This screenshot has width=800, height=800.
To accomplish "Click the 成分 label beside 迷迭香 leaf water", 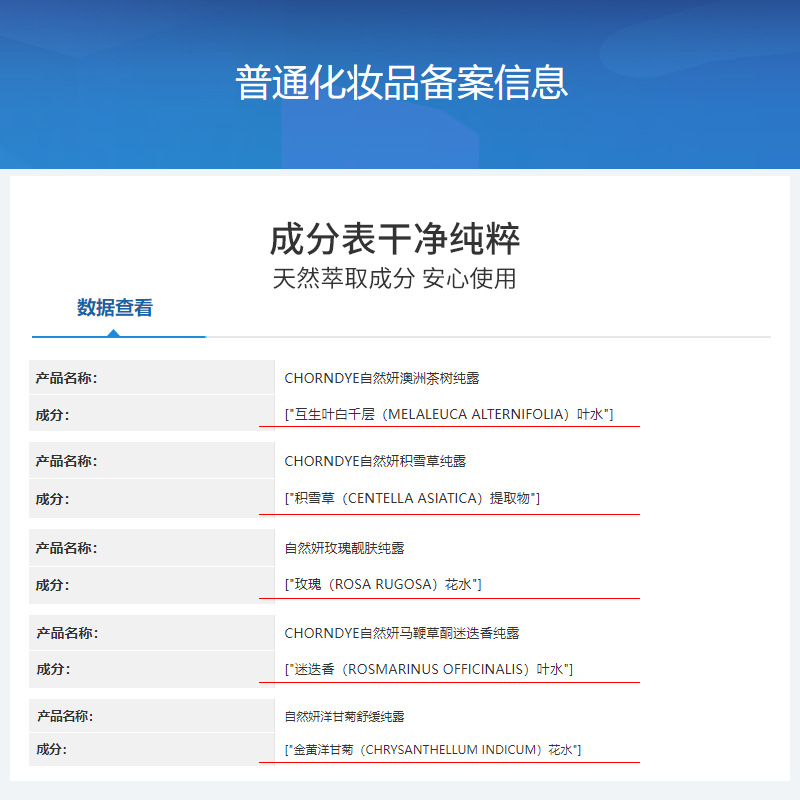I will (53, 669).
